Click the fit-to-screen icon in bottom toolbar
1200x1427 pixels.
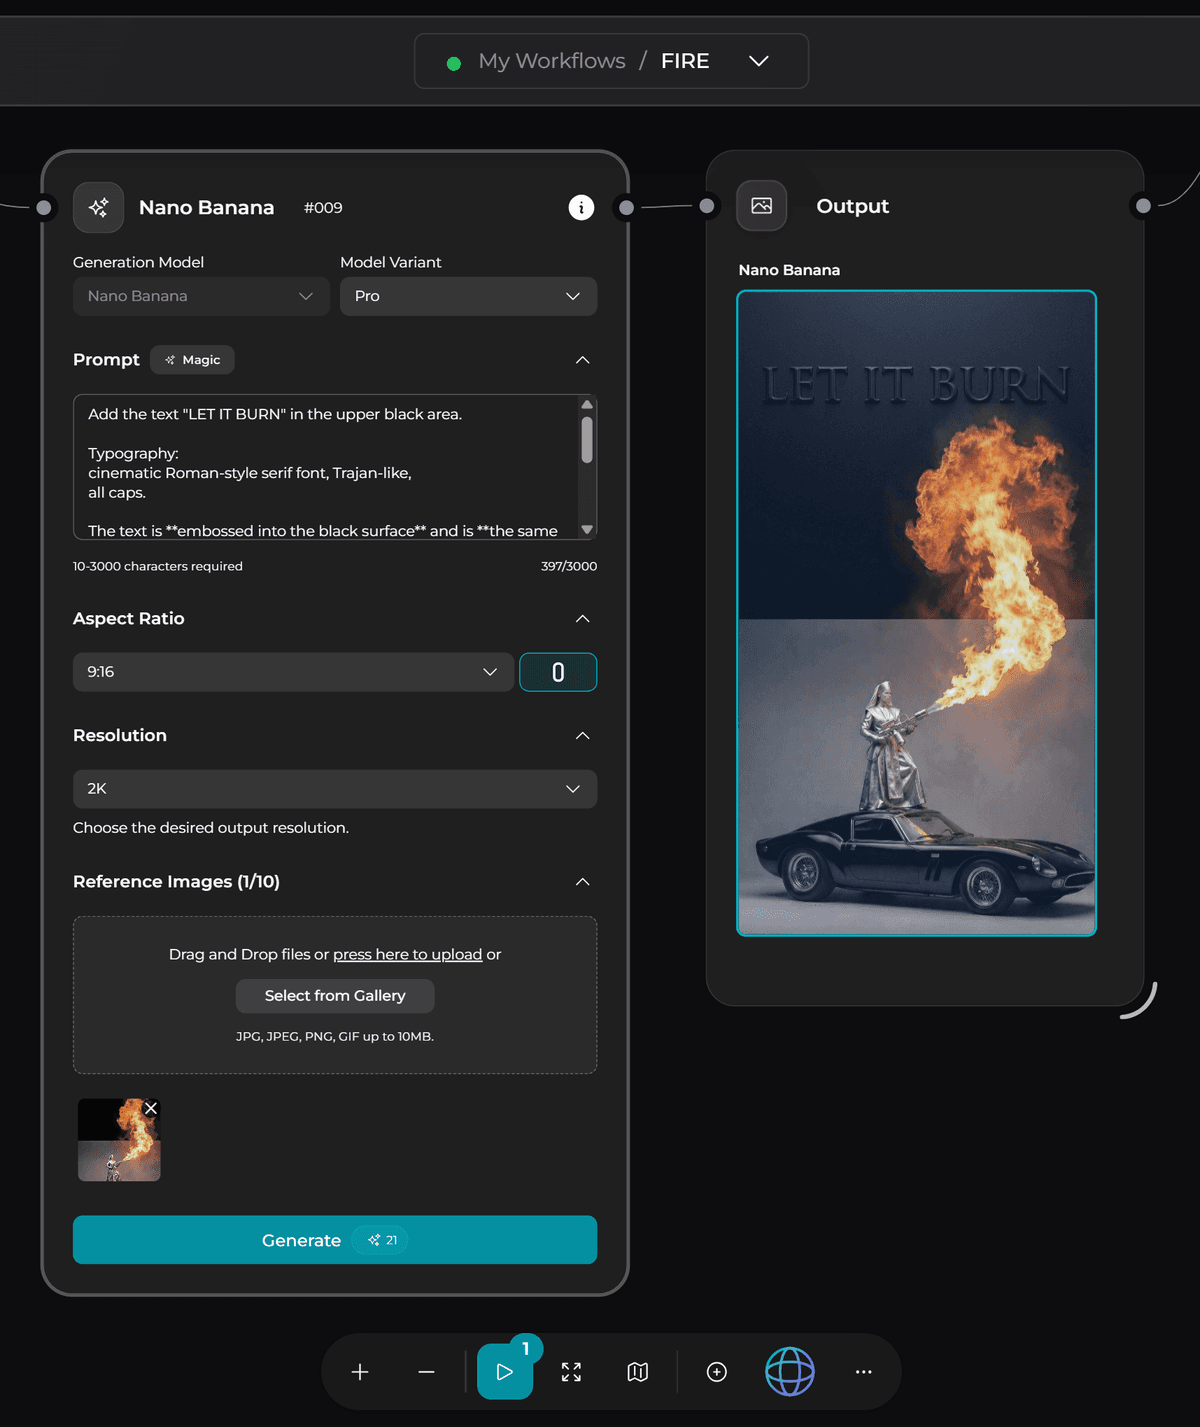pos(571,1372)
